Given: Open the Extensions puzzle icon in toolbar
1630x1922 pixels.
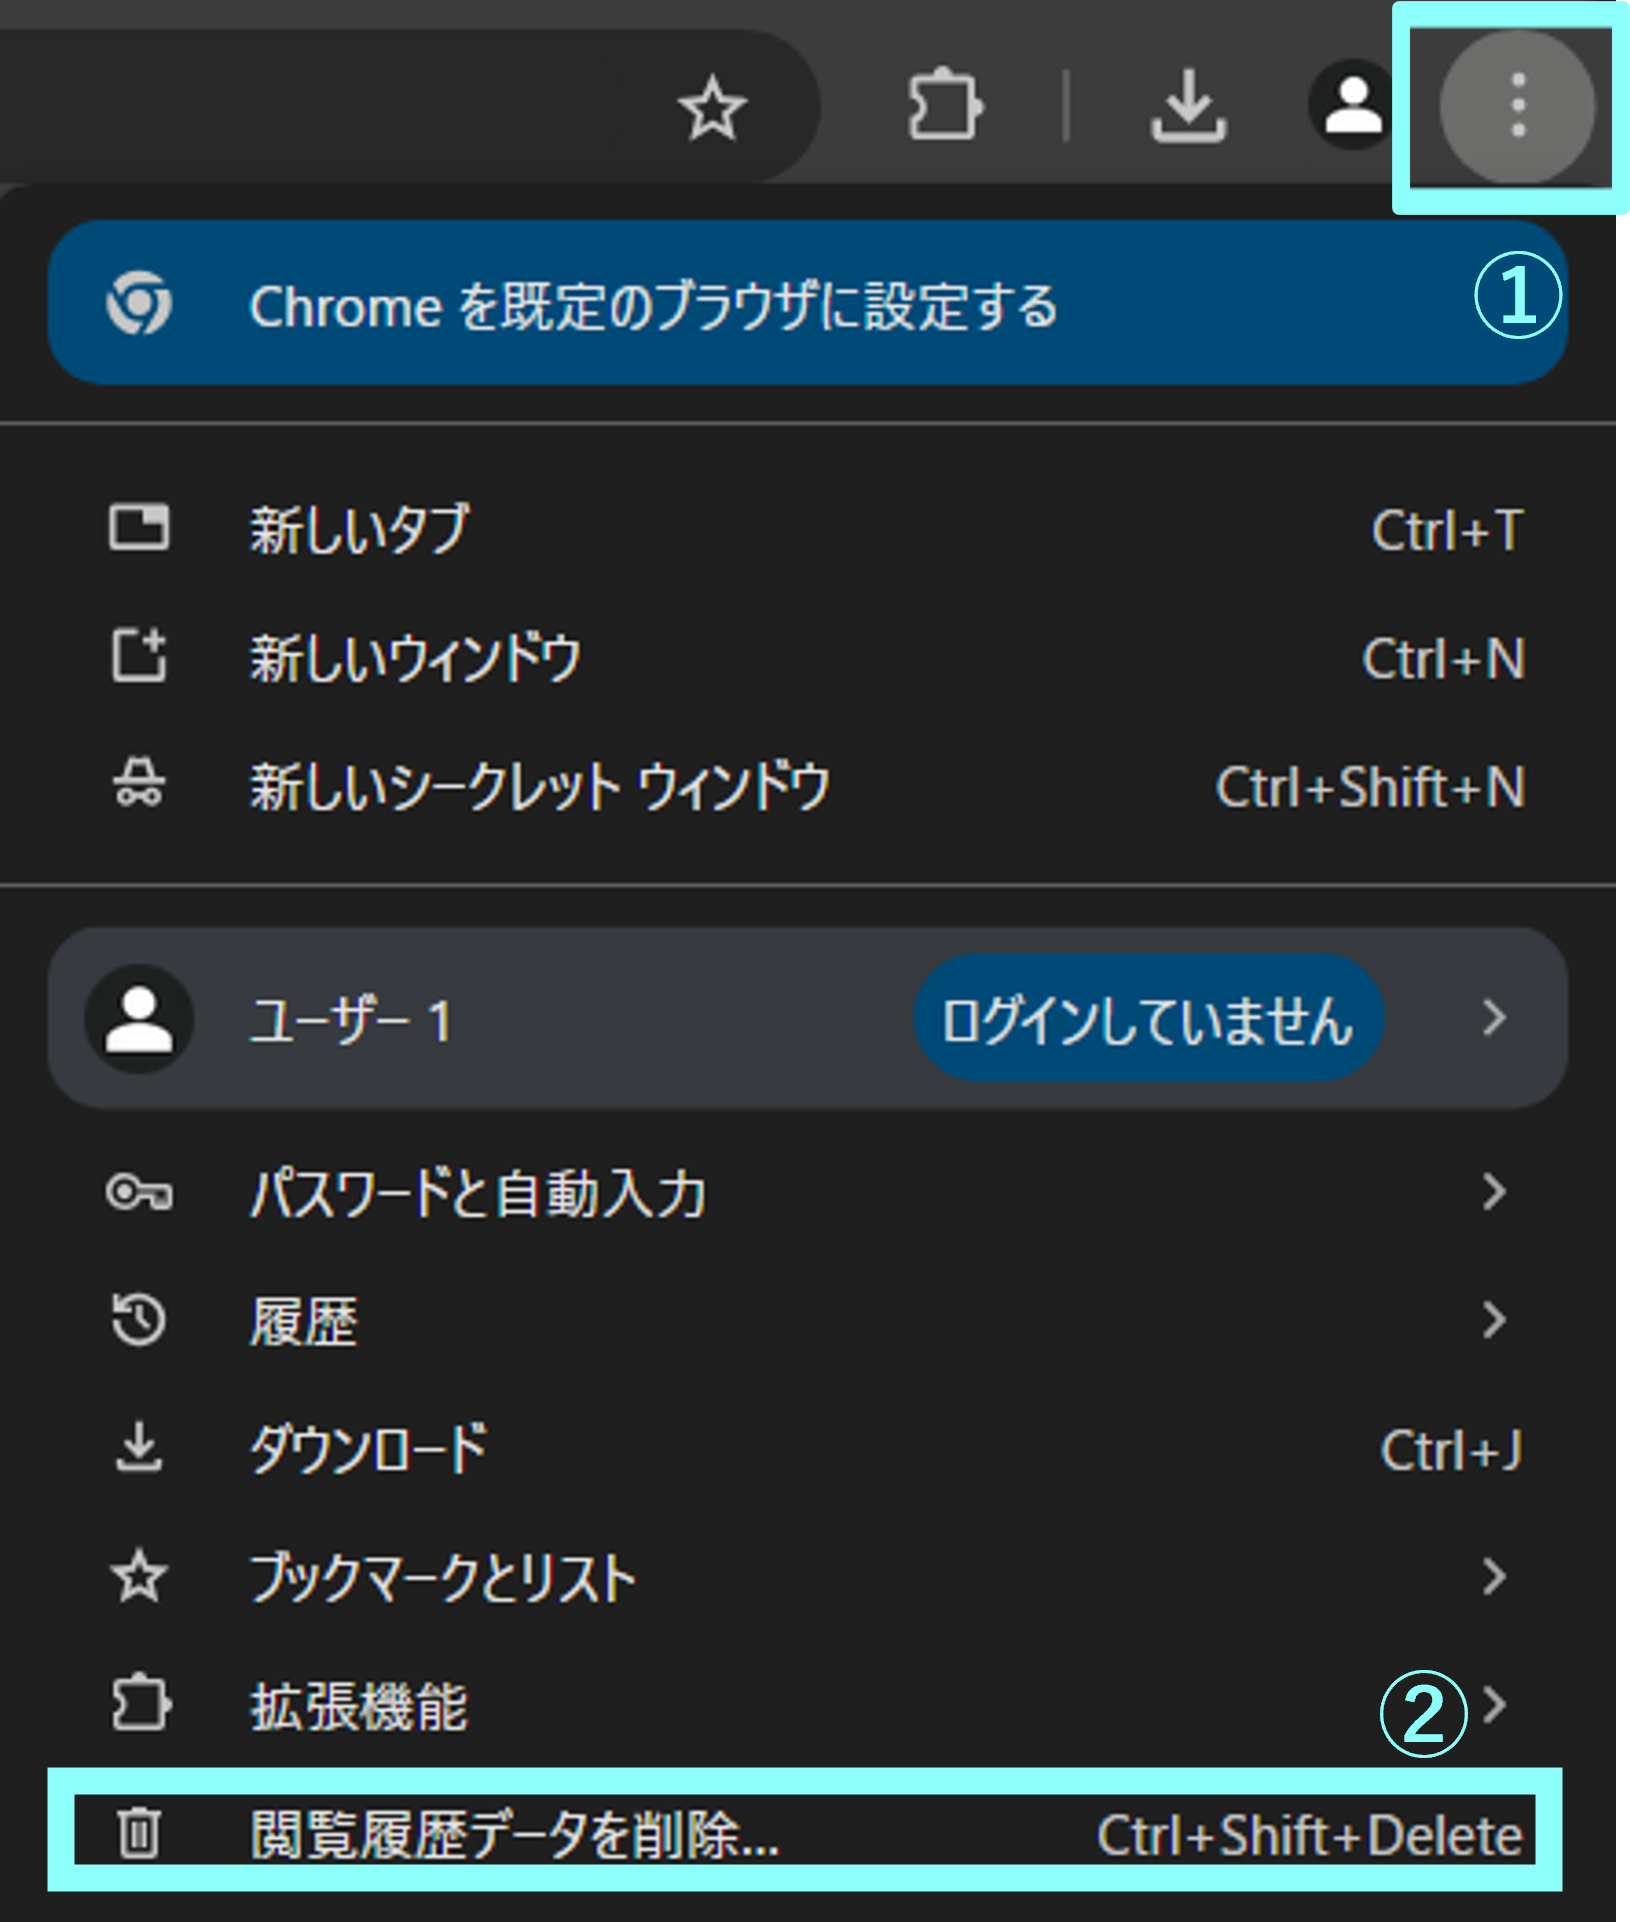Looking at the screenshot, I should click(x=944, y=105).
